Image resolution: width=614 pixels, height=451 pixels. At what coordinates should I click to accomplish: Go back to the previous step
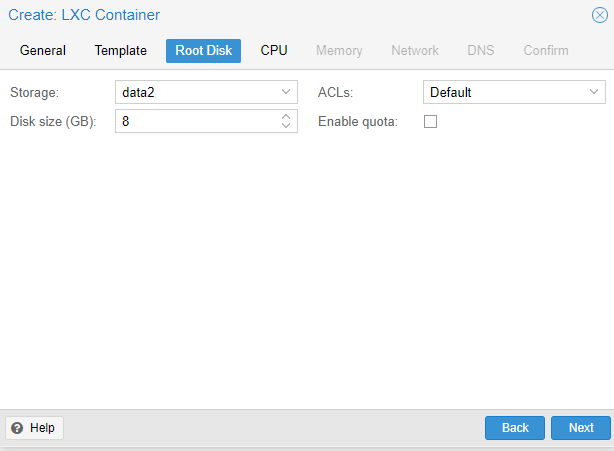click(x=515, y=428)
